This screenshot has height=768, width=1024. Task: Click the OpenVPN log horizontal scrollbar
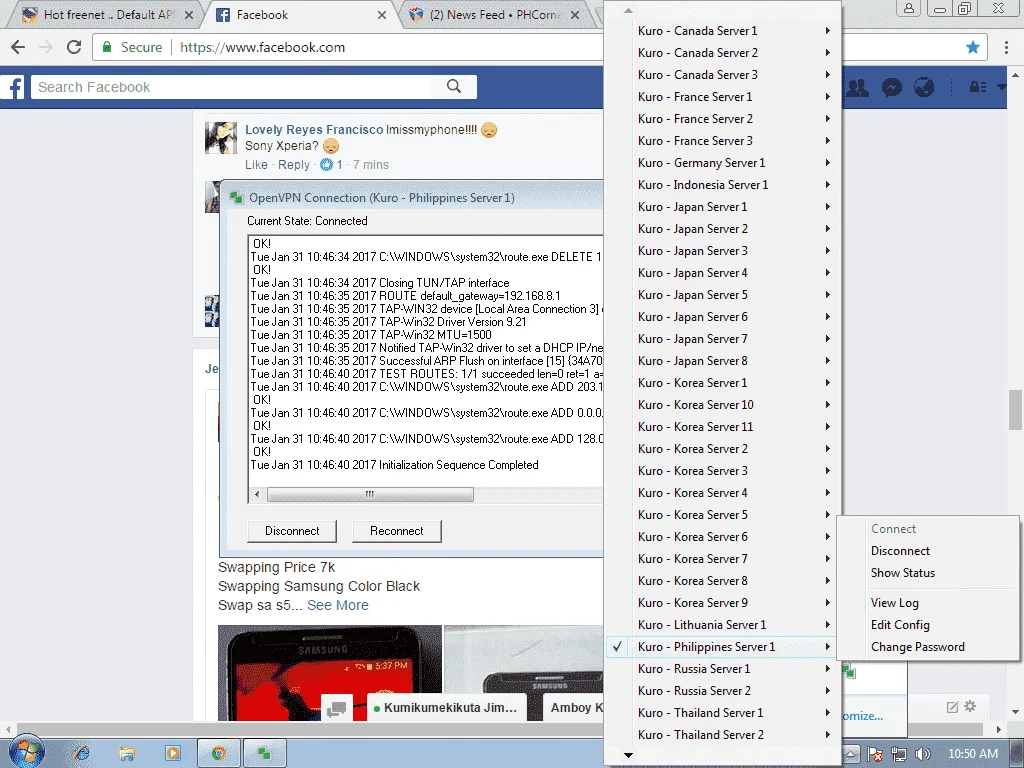[370, 494]
